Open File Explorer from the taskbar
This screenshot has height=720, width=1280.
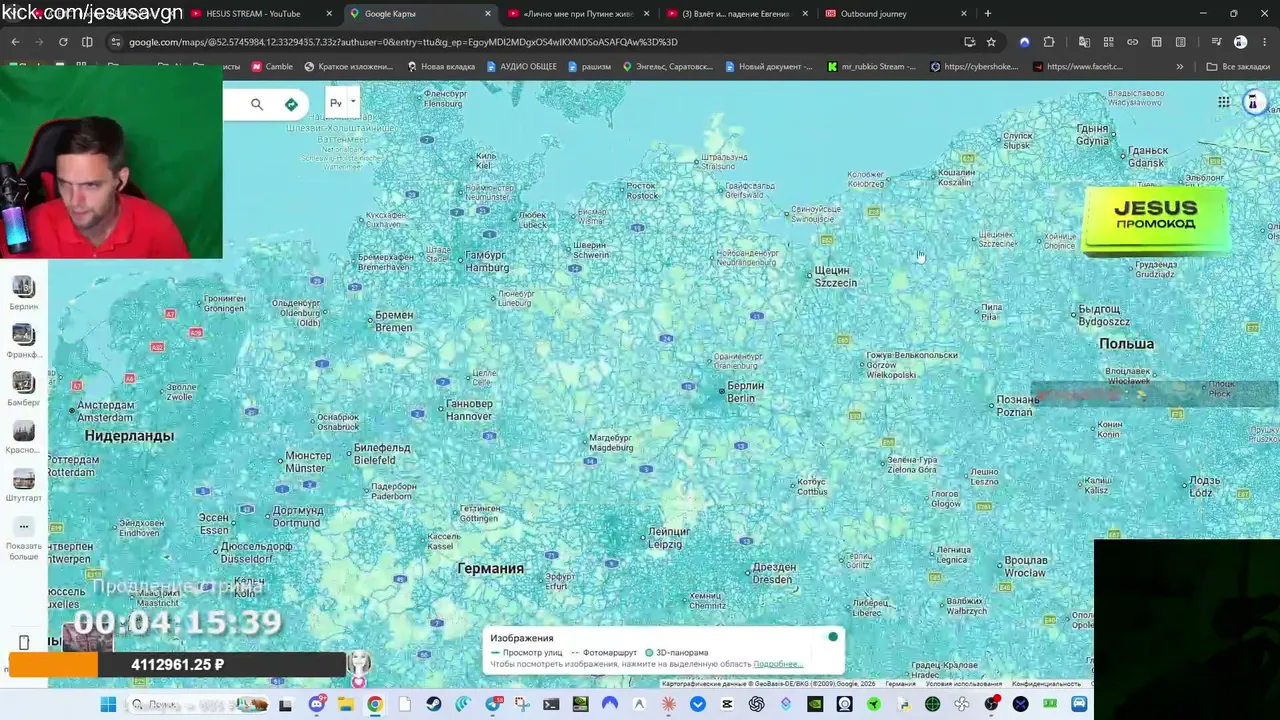346,704
